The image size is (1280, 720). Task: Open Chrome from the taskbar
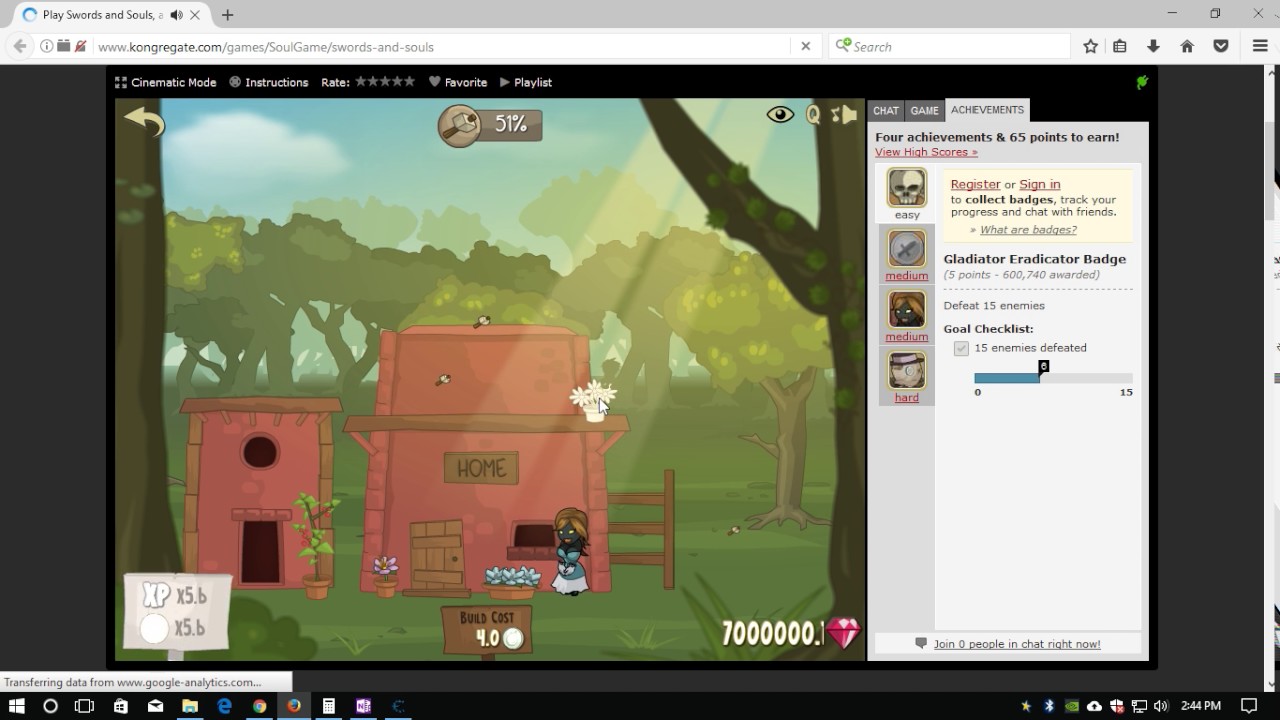pyautogui.click(x=259, y=706)
